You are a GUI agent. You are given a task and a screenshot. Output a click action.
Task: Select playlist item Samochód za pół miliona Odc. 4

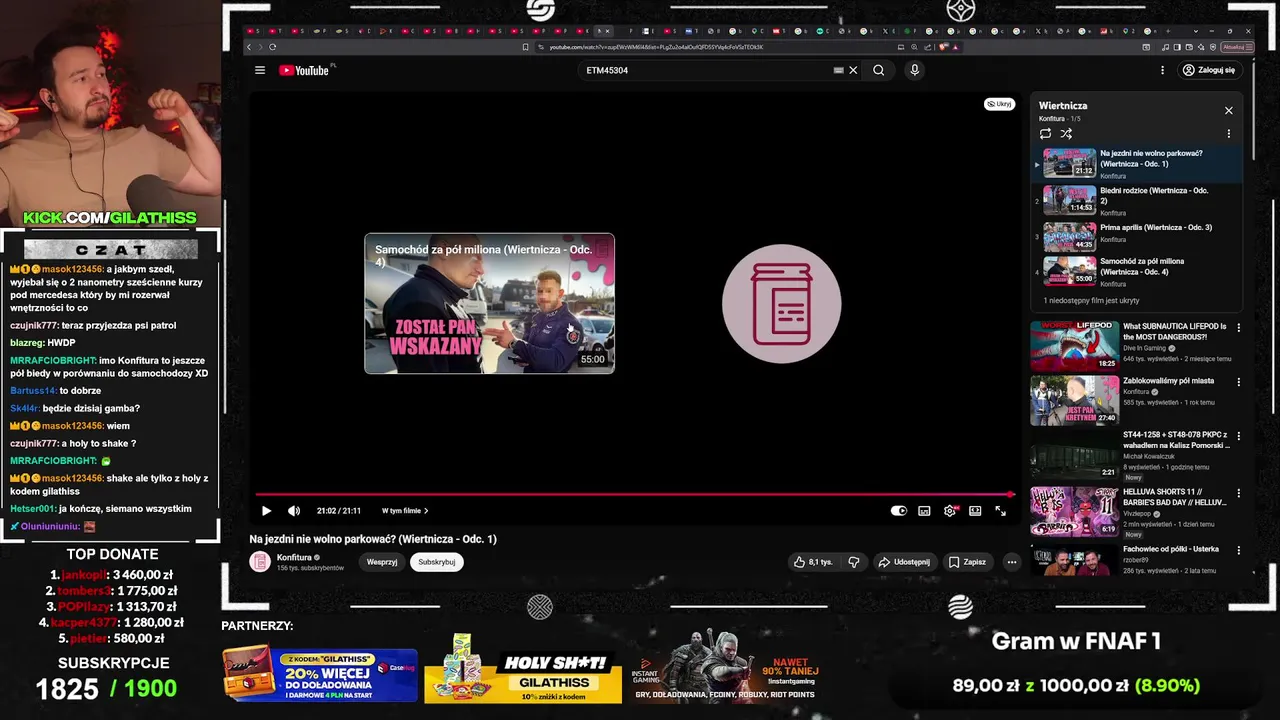coord(1137,271)
